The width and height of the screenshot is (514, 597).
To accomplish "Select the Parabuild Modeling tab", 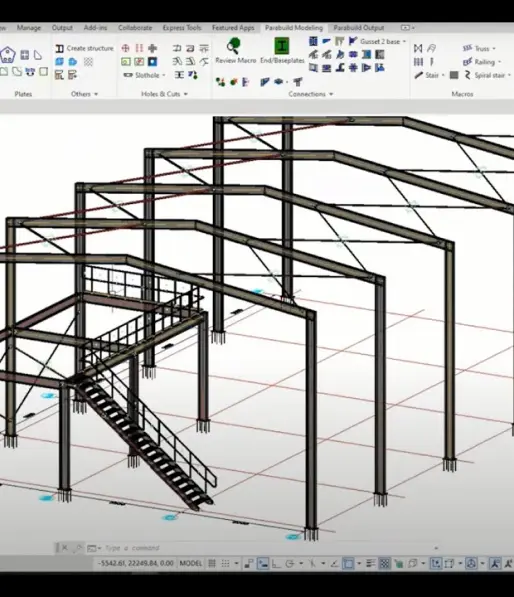I will (294, 28).
